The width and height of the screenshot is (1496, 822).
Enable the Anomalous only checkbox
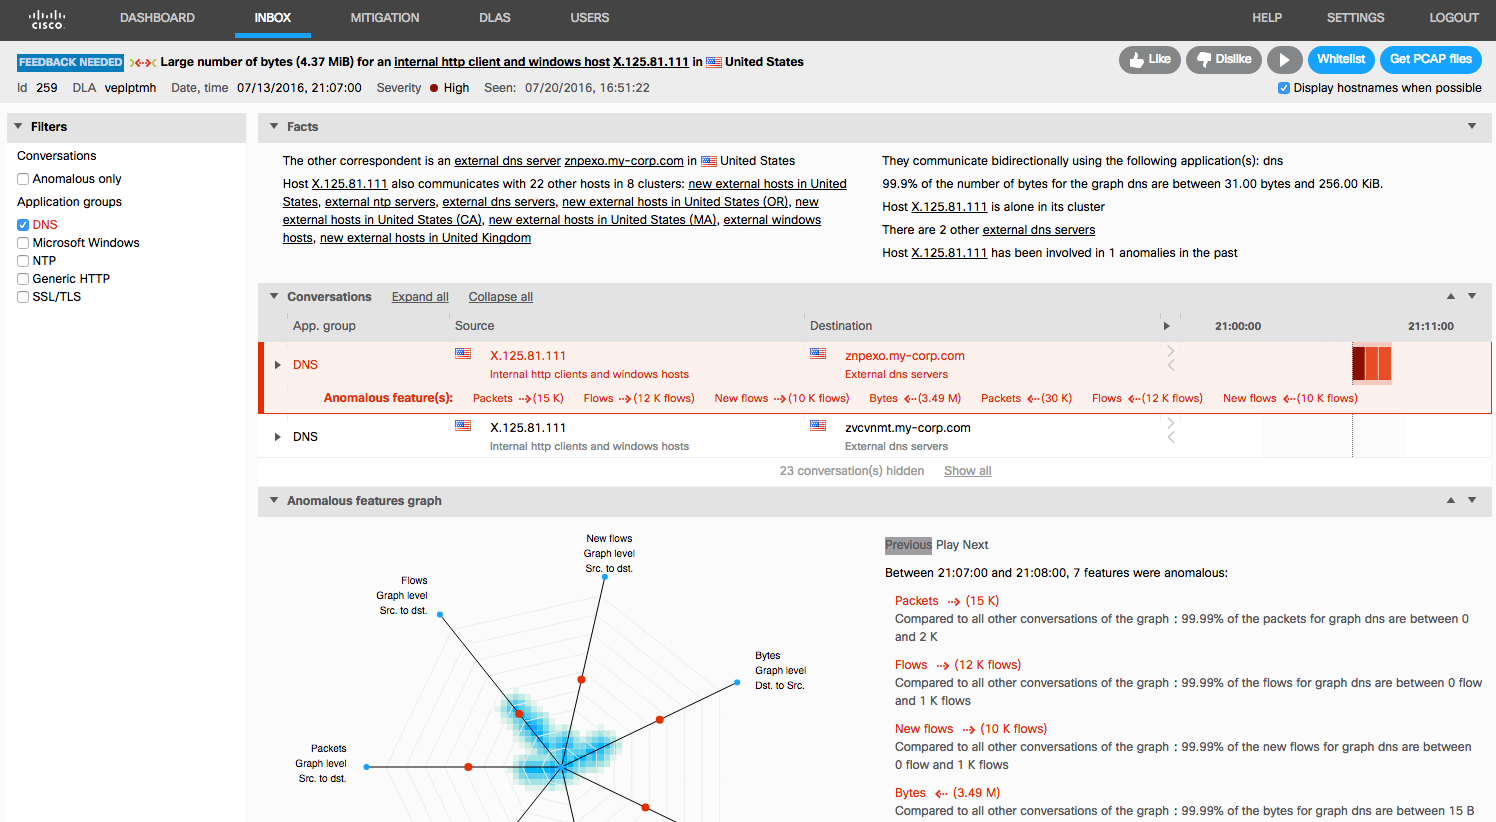click(x=23, y=179)
